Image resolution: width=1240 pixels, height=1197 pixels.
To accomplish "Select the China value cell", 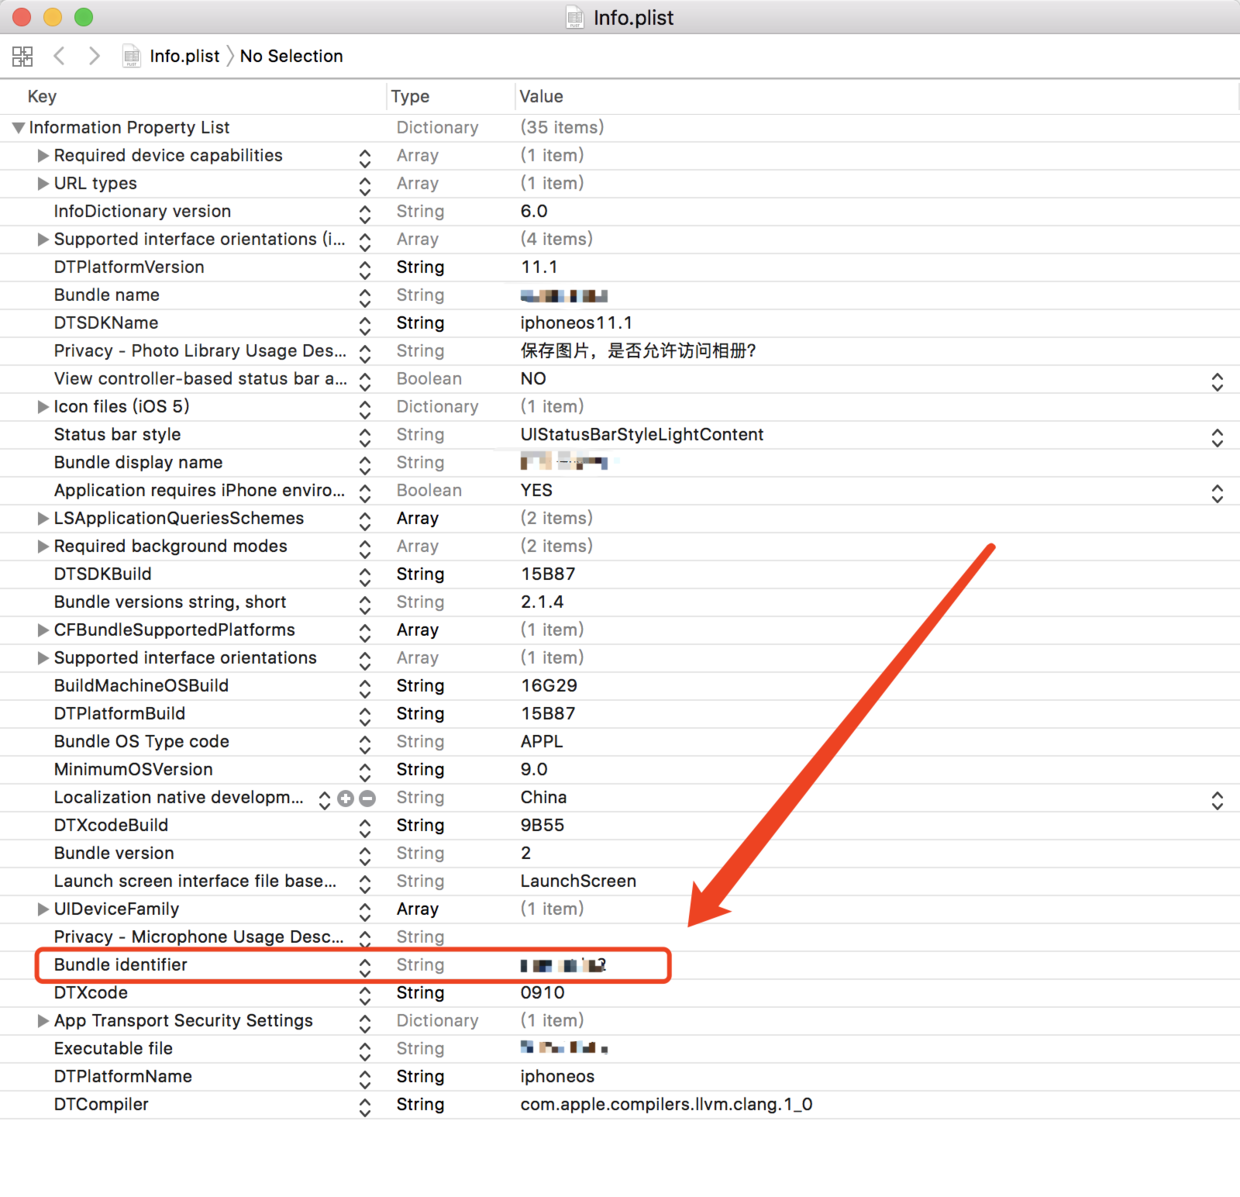I will click(543, 798).
